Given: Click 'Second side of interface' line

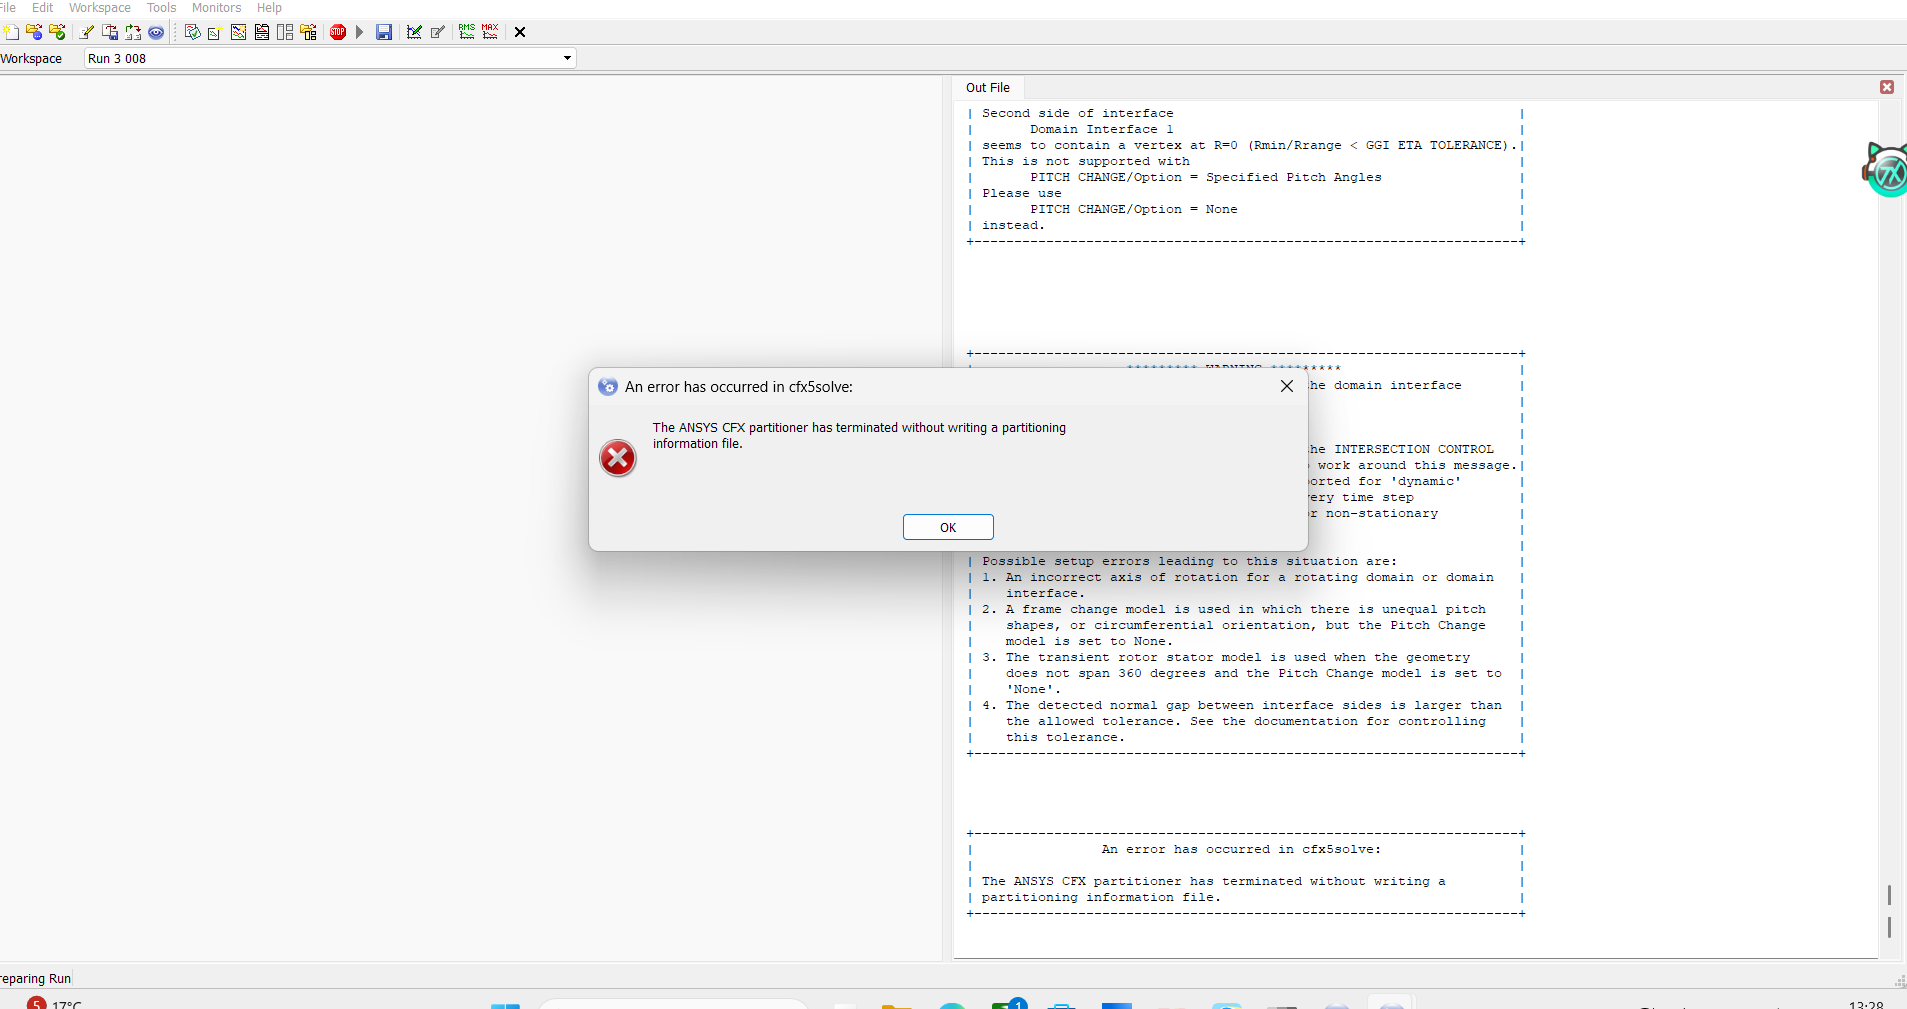Looking at the screenshot, I should pos(1077,113).
